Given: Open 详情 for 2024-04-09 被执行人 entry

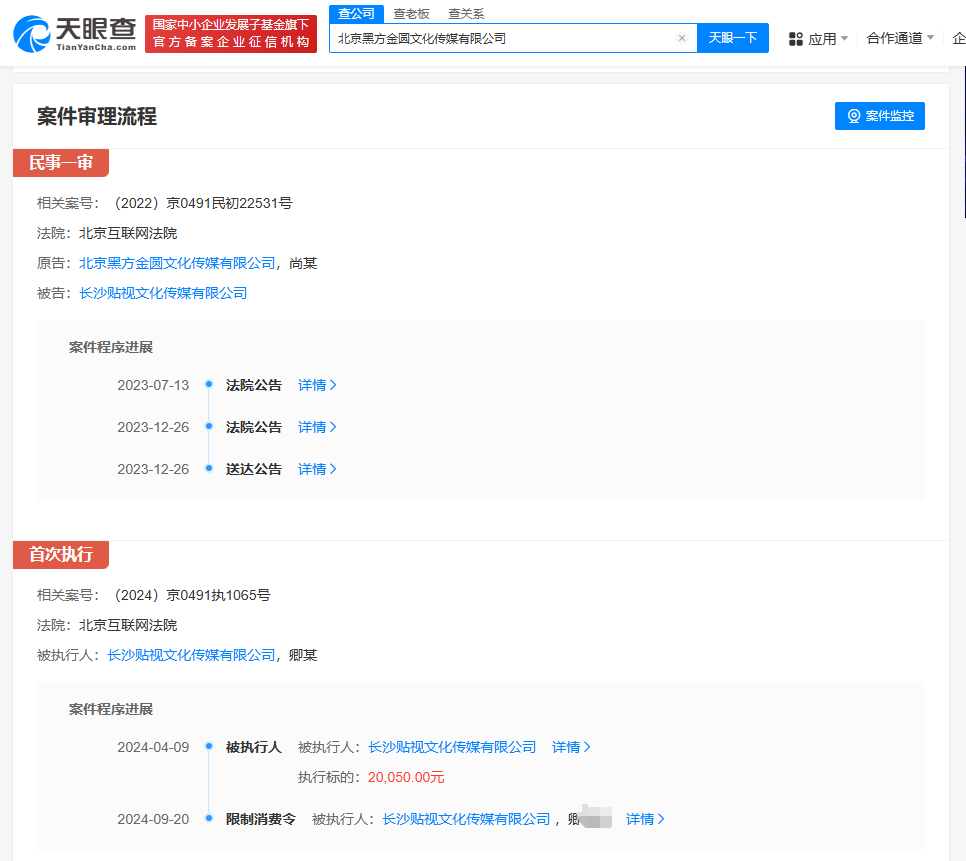Looking at the screenshot, I should click(x=571, y=748).
